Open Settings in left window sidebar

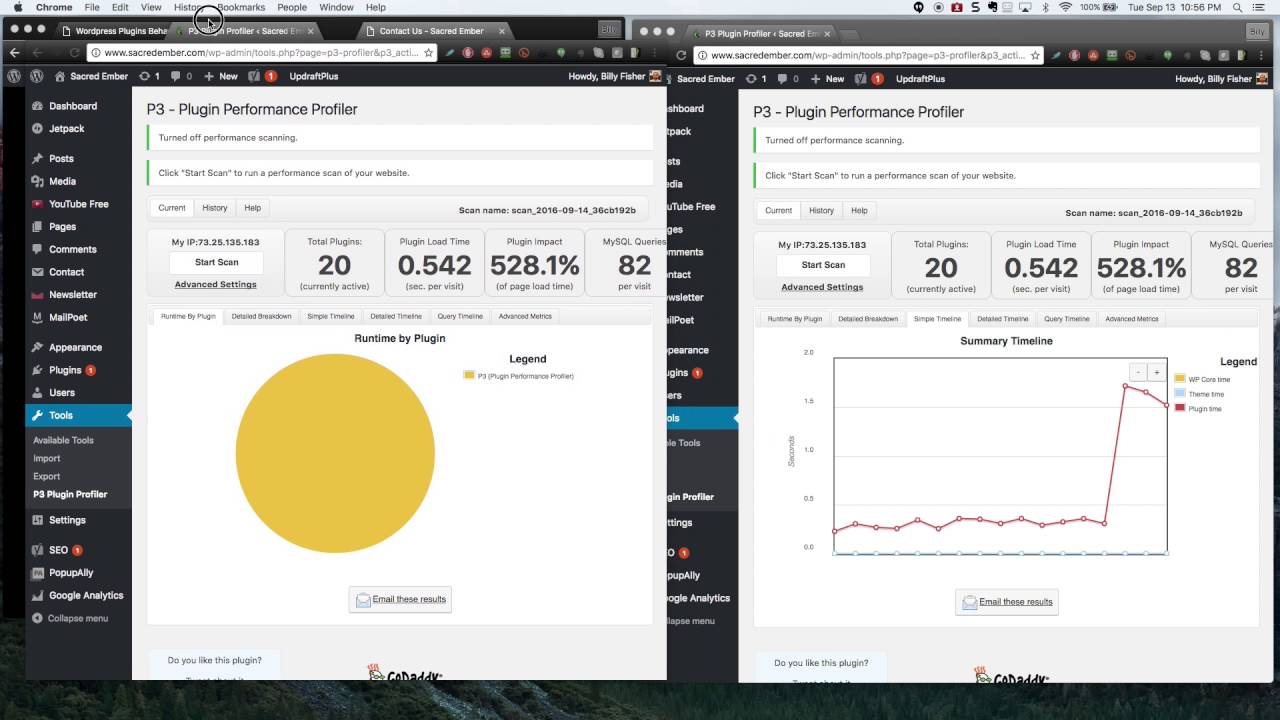(67, 520)
